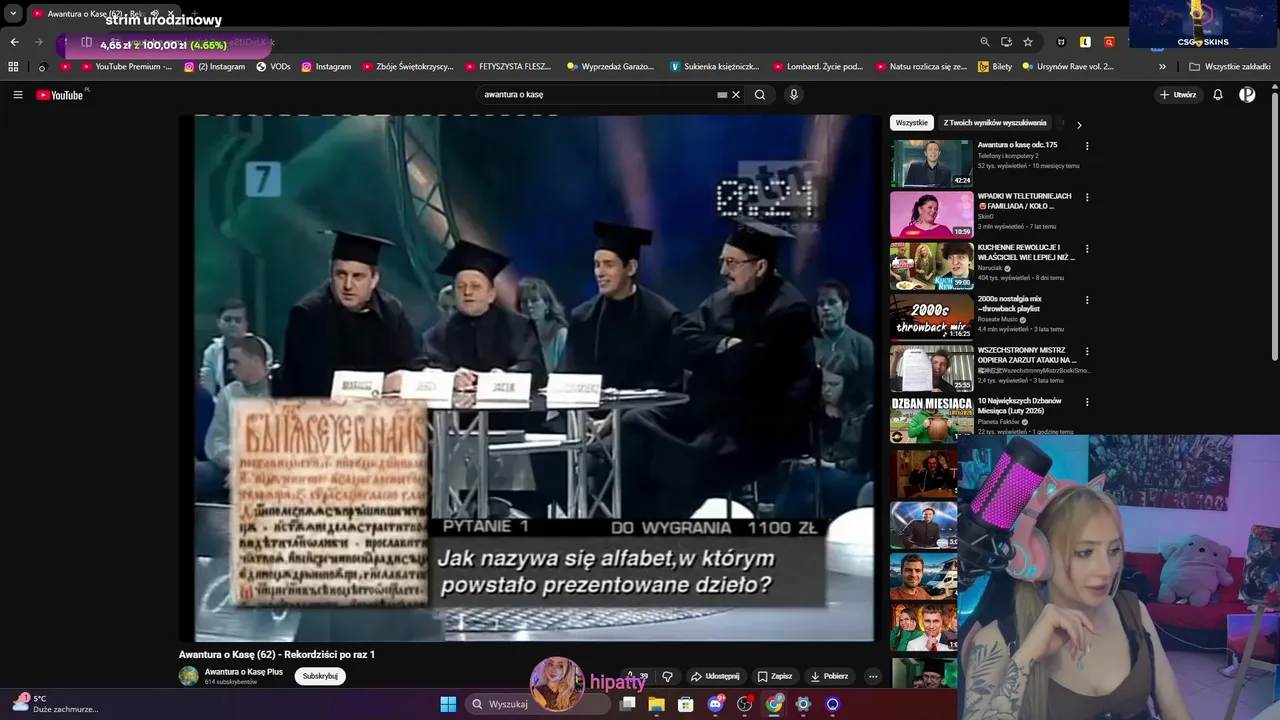Viewport: 1280px width, 720px height.
Task: Open the Sukienka księżniczki bookmark
Action: pyautogui.click(x=715, y=67)
